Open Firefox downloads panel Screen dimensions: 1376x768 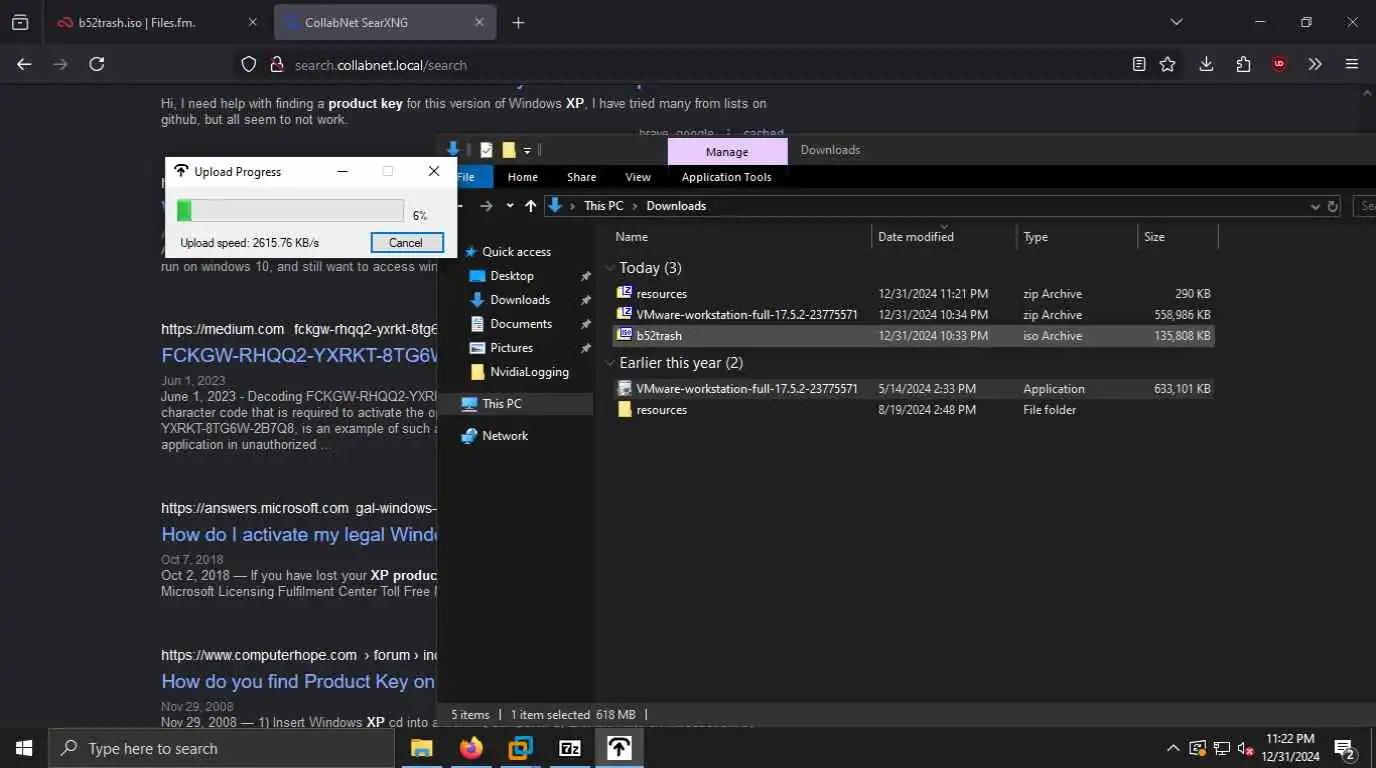coord(1206,64)
